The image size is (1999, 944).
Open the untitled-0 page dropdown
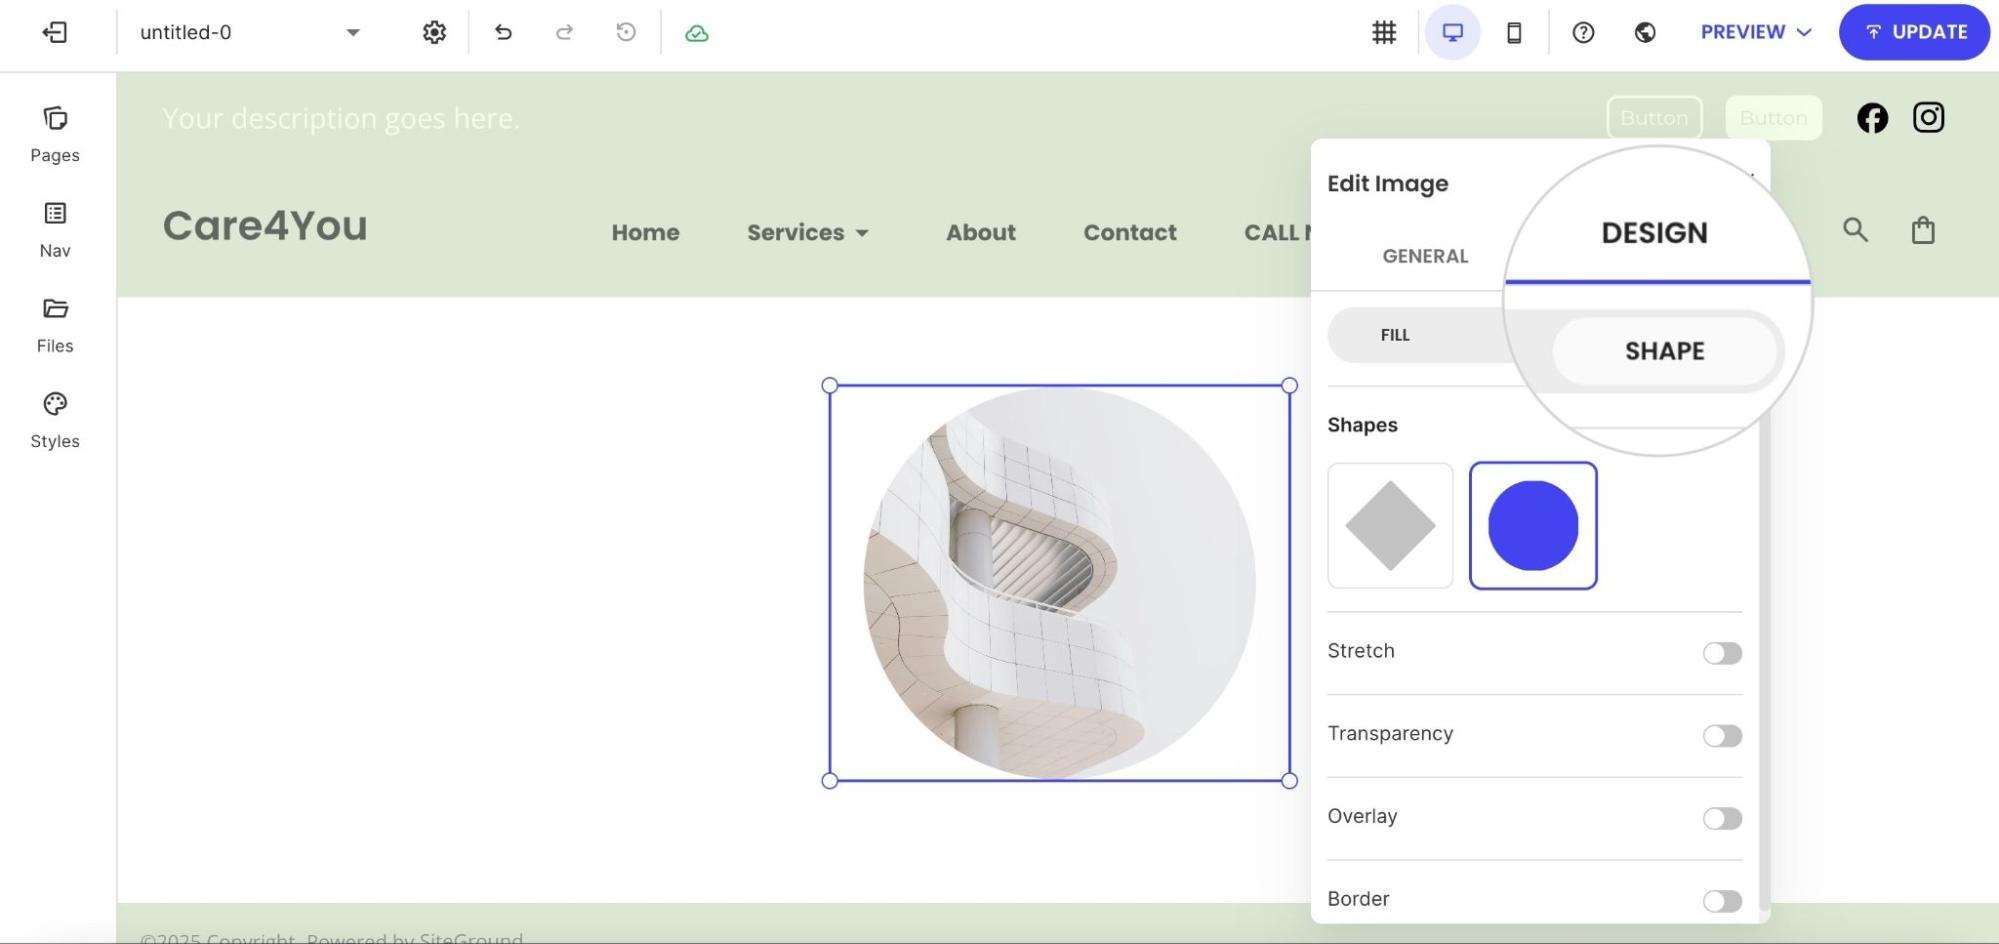250,32
